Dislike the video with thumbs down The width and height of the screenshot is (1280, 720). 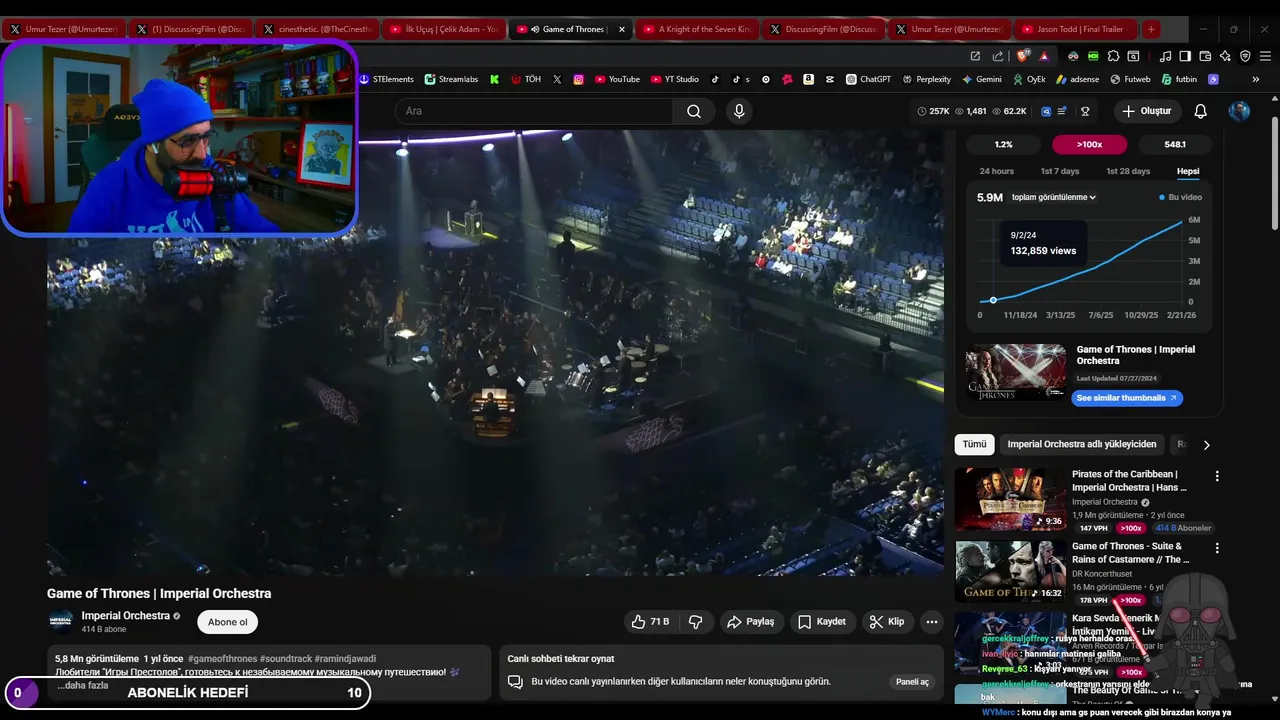pos(695,622)
